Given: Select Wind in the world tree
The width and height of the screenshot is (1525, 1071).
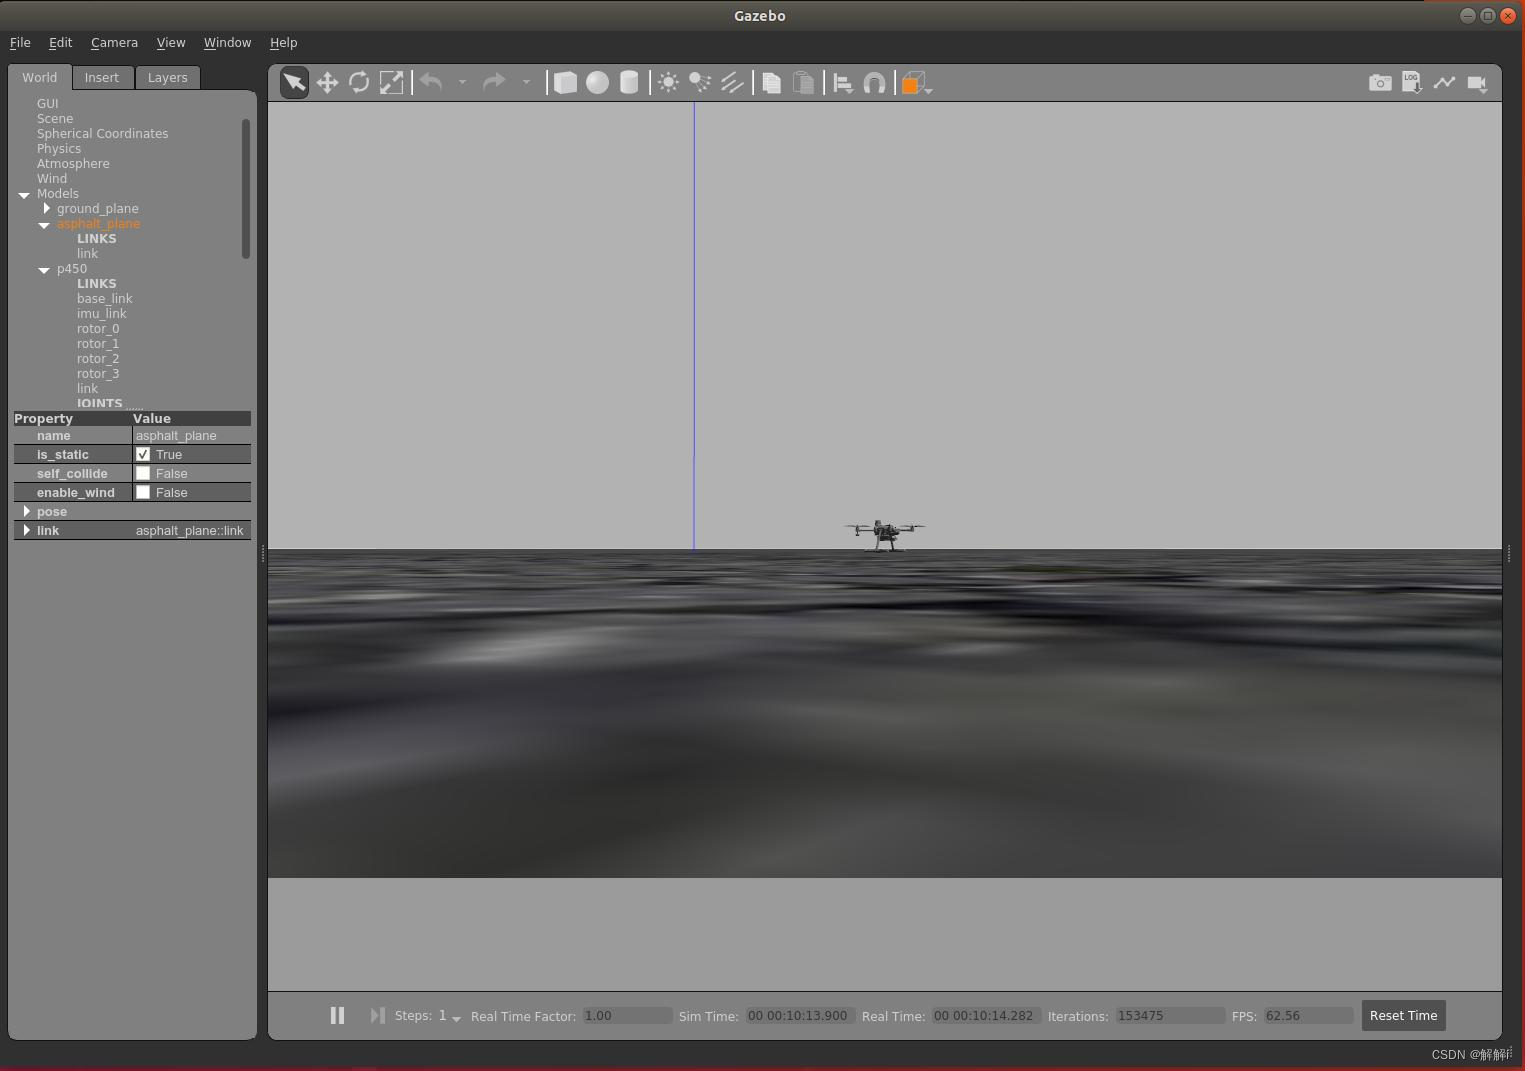Looking at the screenshot, I should click(52, 178).
